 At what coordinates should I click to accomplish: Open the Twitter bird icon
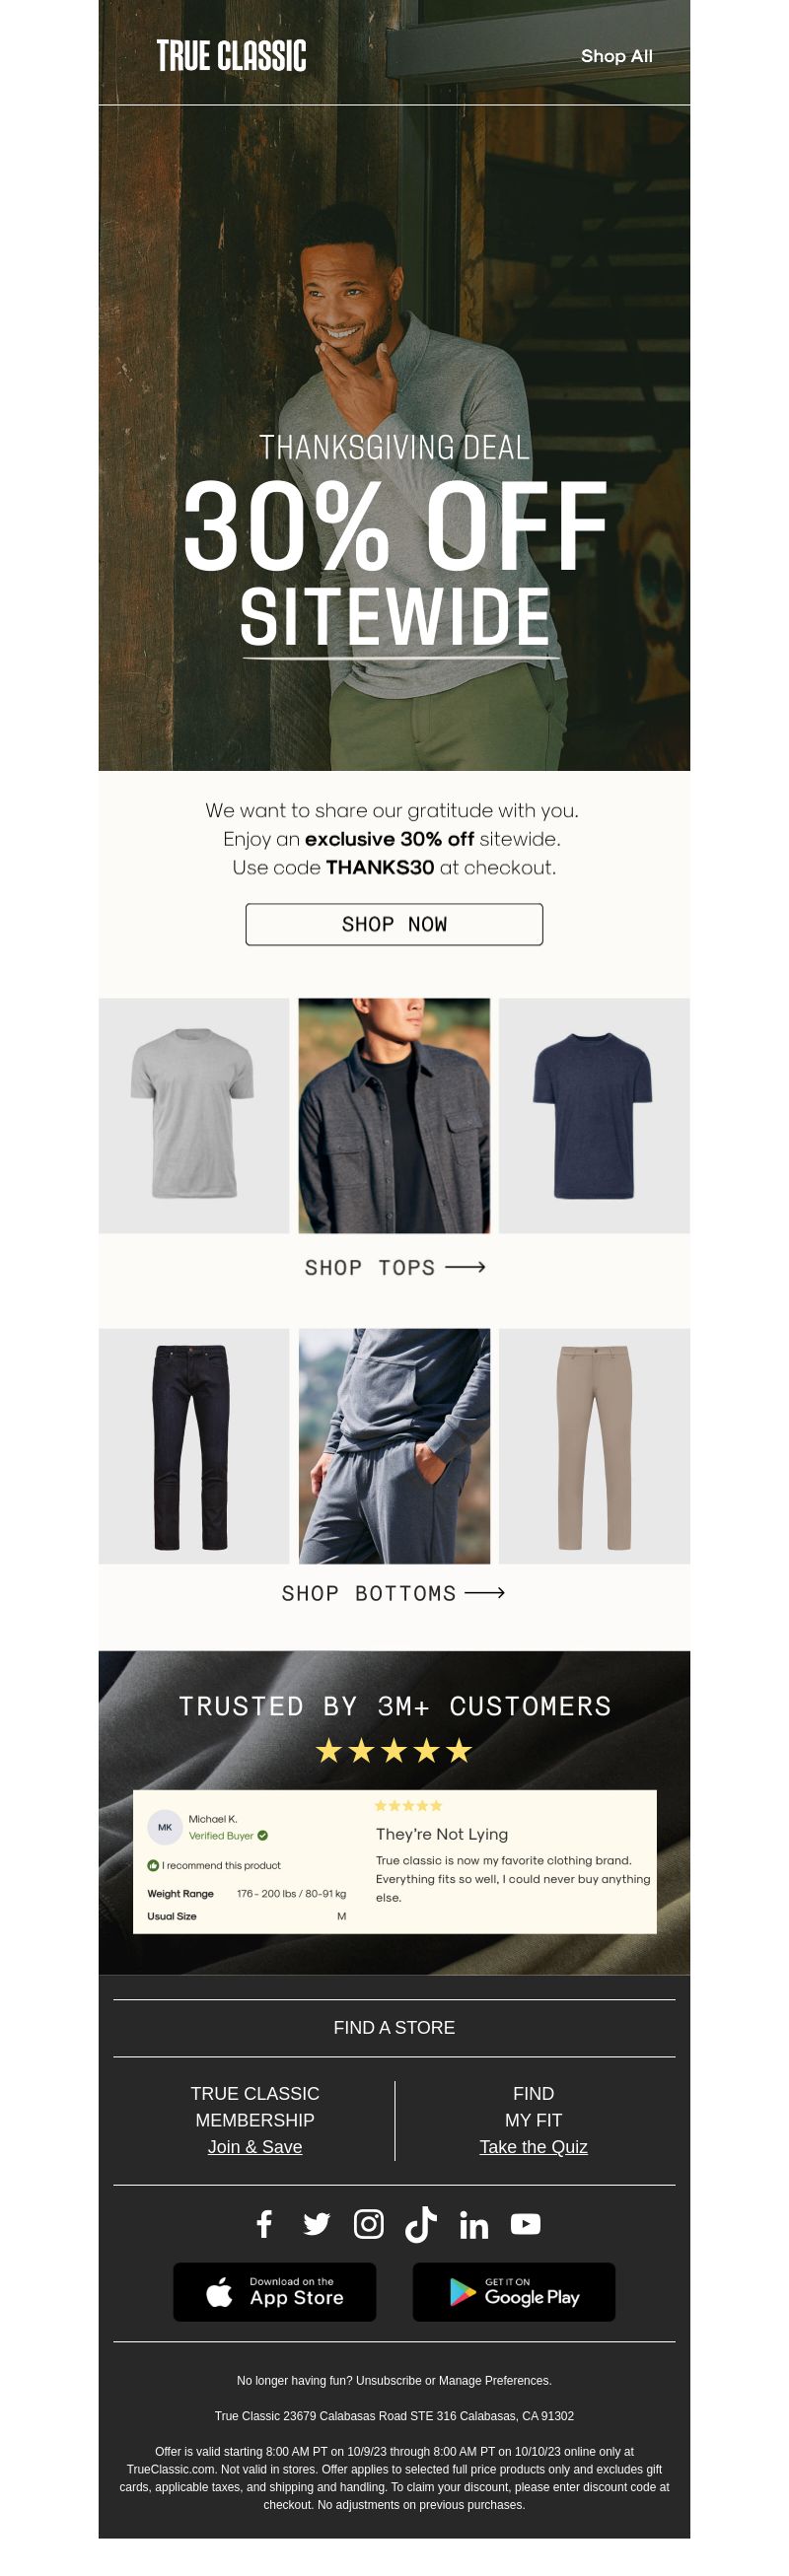tap(316, 2223)
